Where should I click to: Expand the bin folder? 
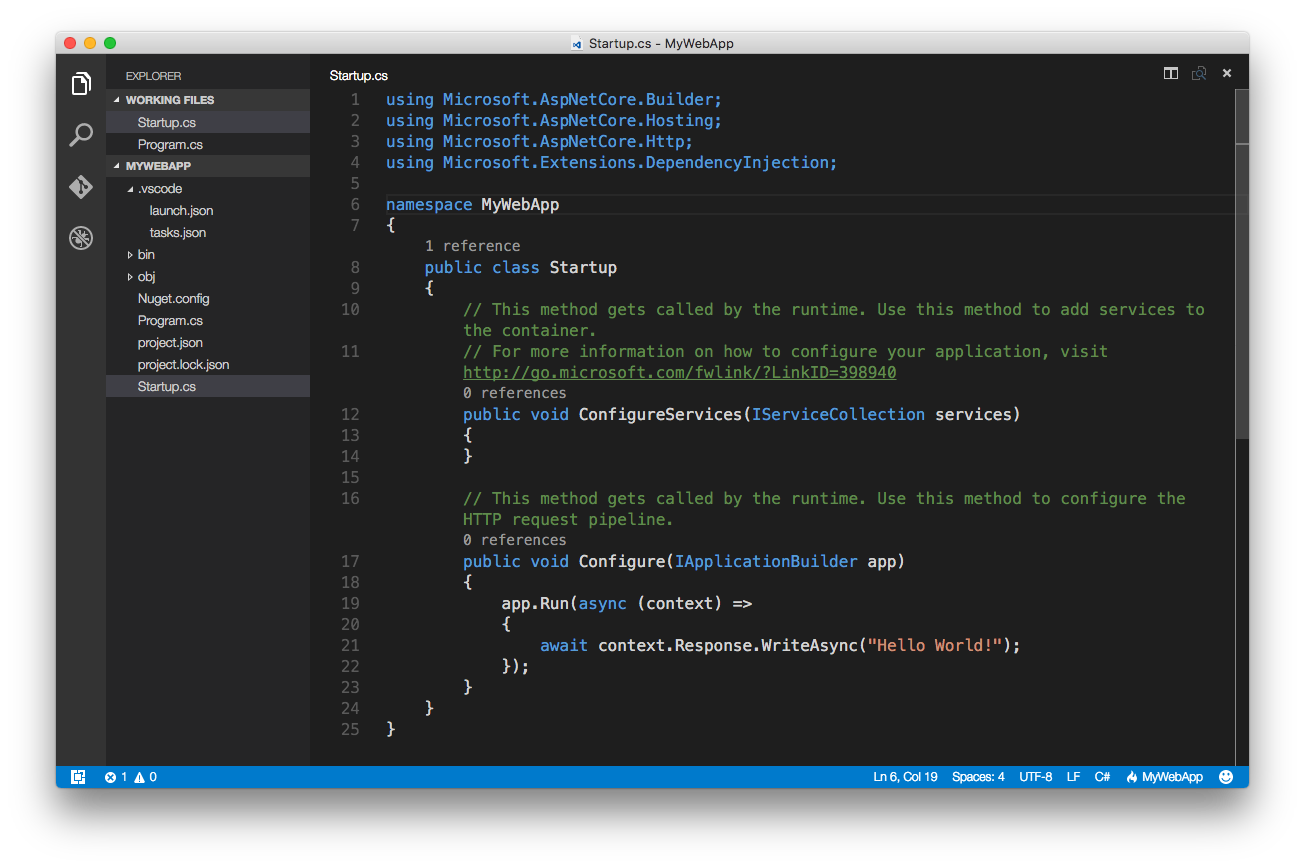click(x=146, y=255)
